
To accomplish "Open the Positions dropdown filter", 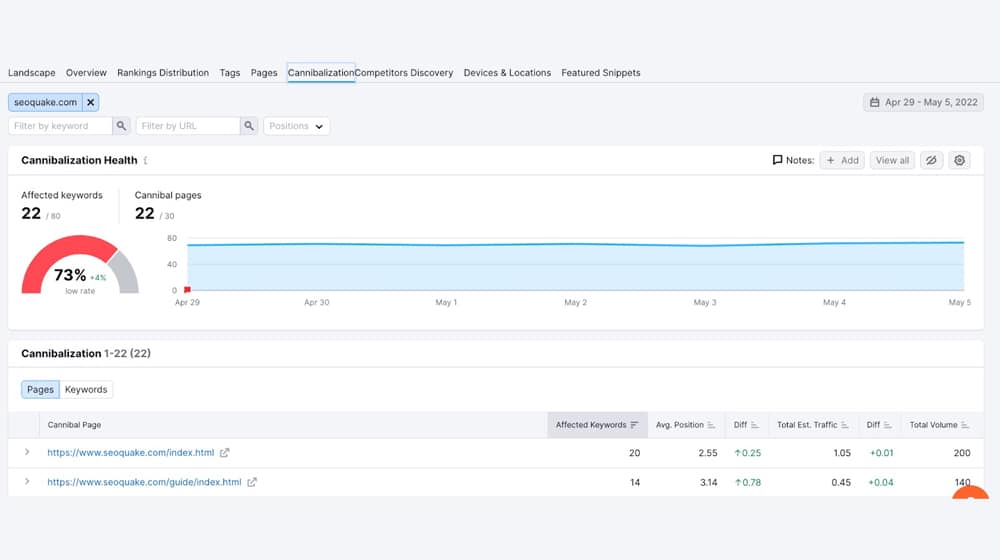I will tap(297, 126).
